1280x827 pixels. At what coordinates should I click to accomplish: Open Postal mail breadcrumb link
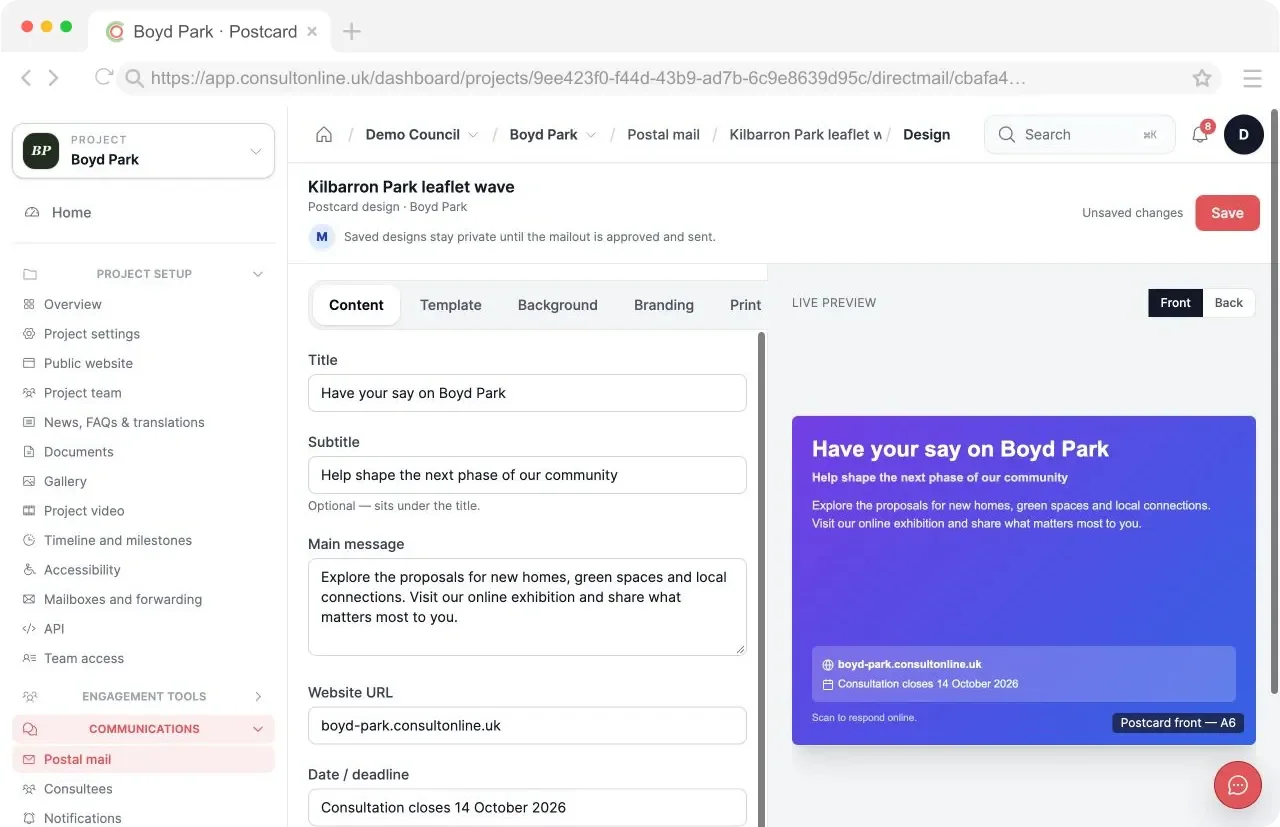pos(663,135)
